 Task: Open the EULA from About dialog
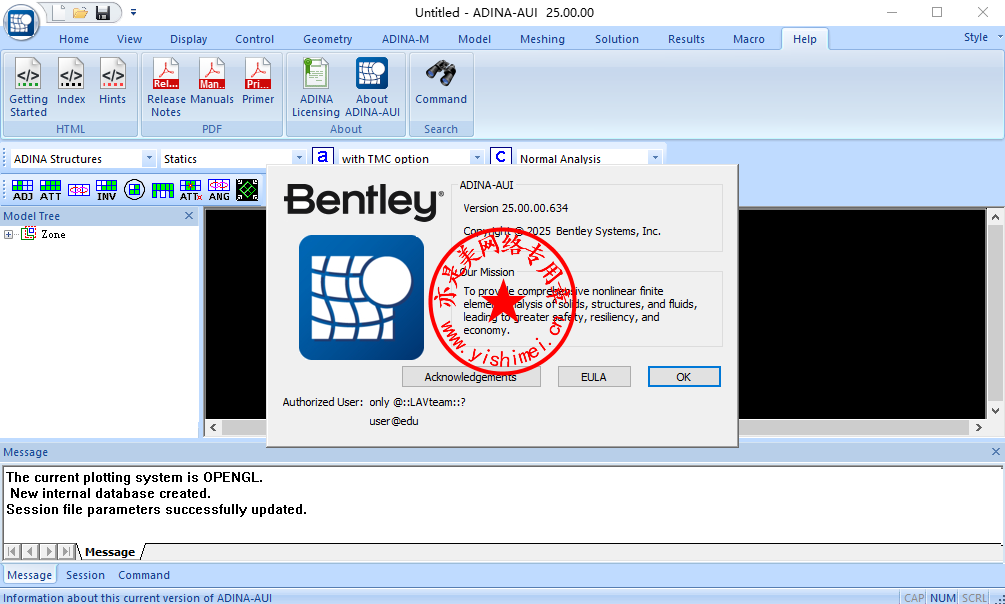[594, 377]
